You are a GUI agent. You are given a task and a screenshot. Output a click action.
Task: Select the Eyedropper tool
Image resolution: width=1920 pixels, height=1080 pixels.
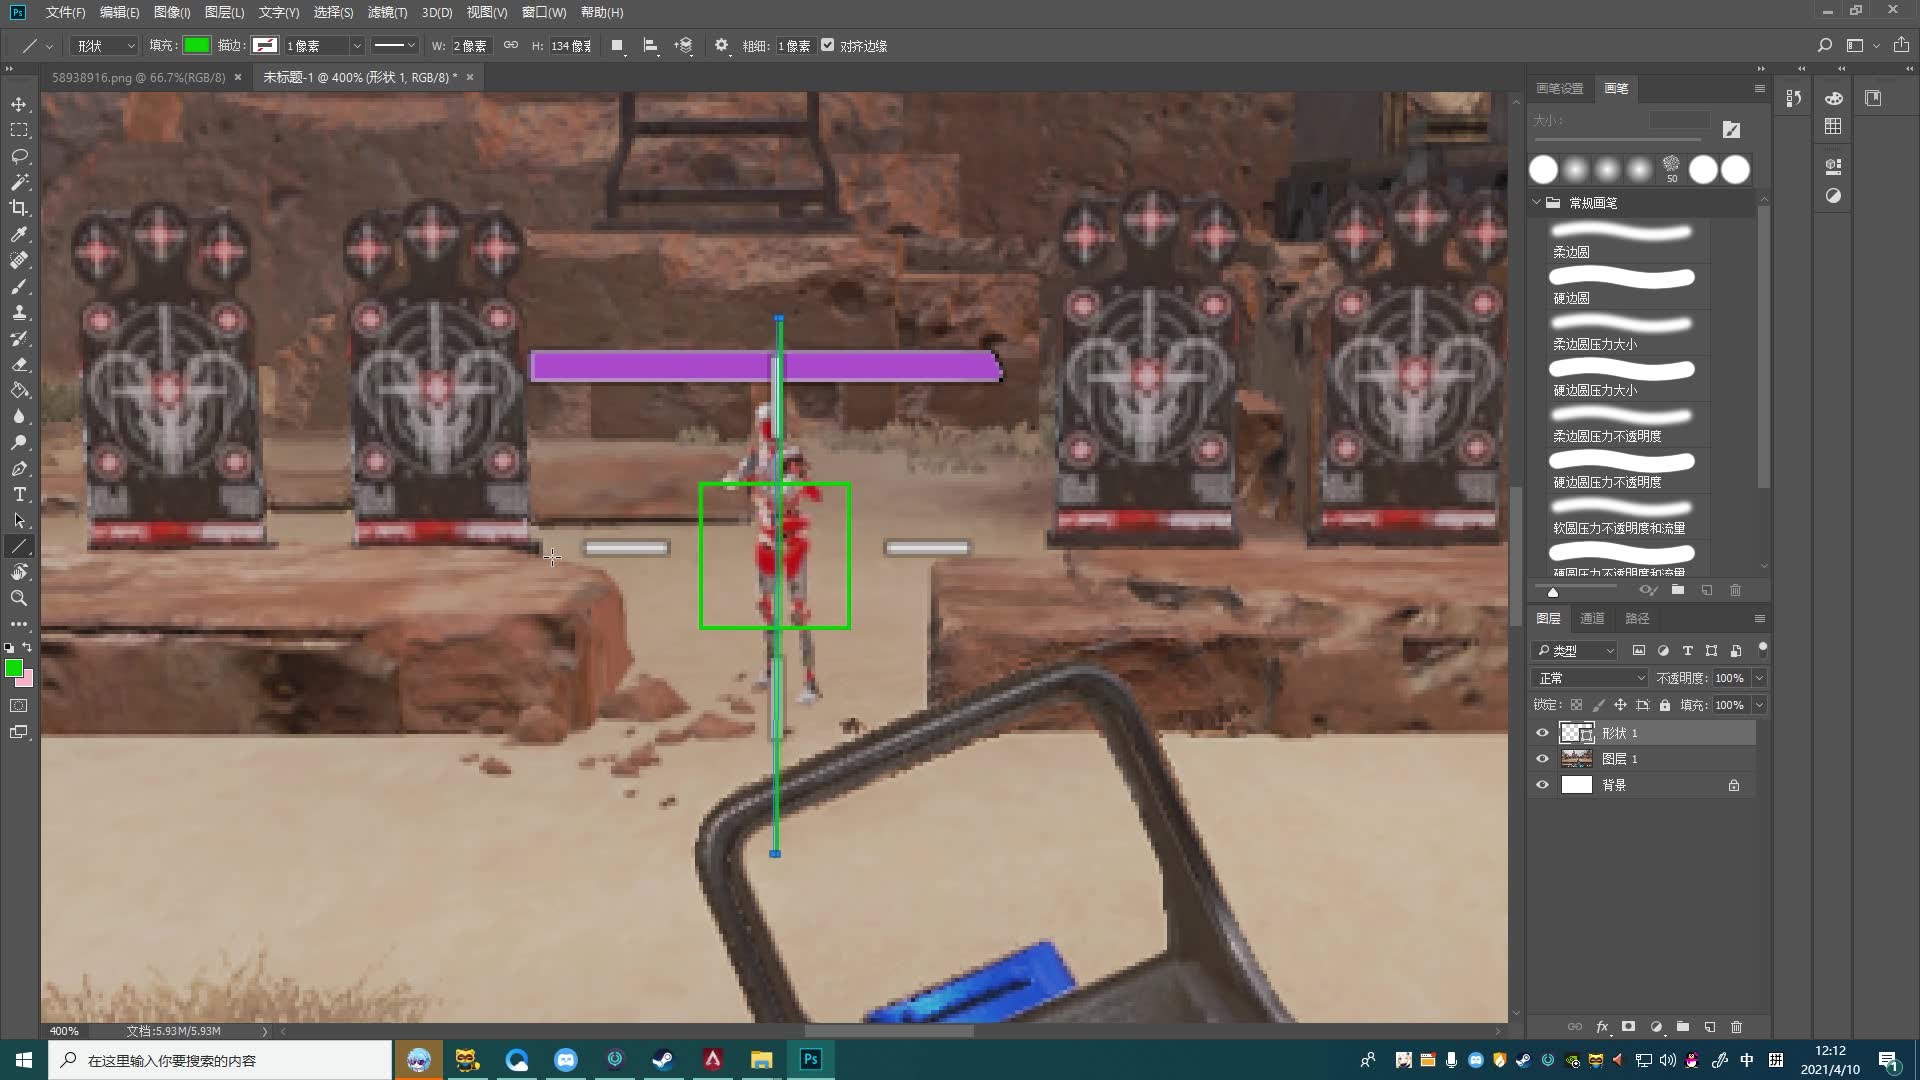pos(19,234)
